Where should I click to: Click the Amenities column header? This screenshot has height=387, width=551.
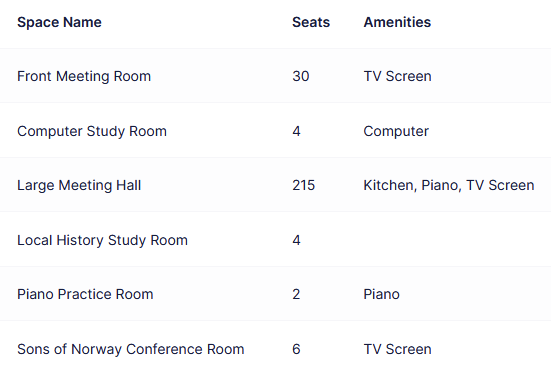(x=397, y=22)
